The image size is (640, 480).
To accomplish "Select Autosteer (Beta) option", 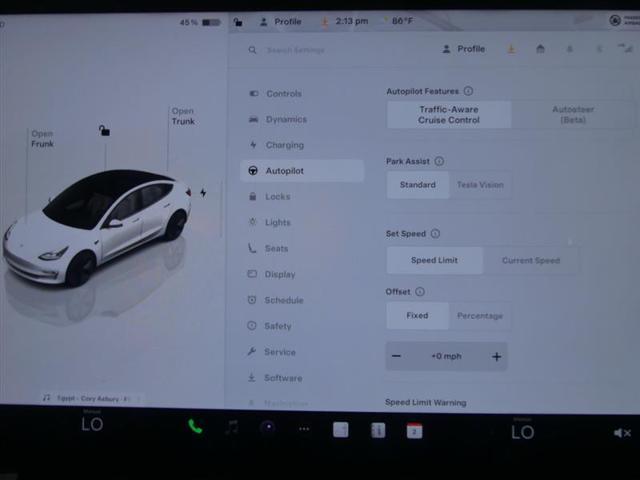I will [x=573, y=115].
